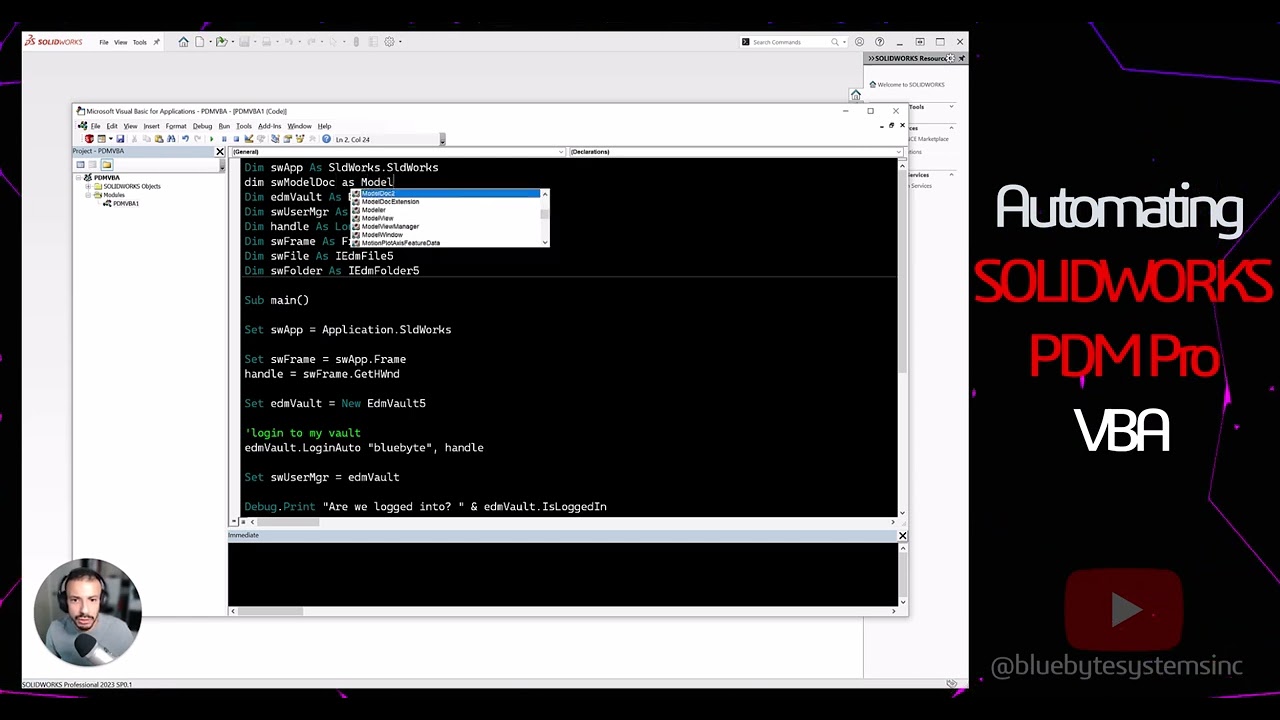Select ModelView in autocomplete list
The height and width of the screenshot is (720, 1280).
[x=444, y=218]
